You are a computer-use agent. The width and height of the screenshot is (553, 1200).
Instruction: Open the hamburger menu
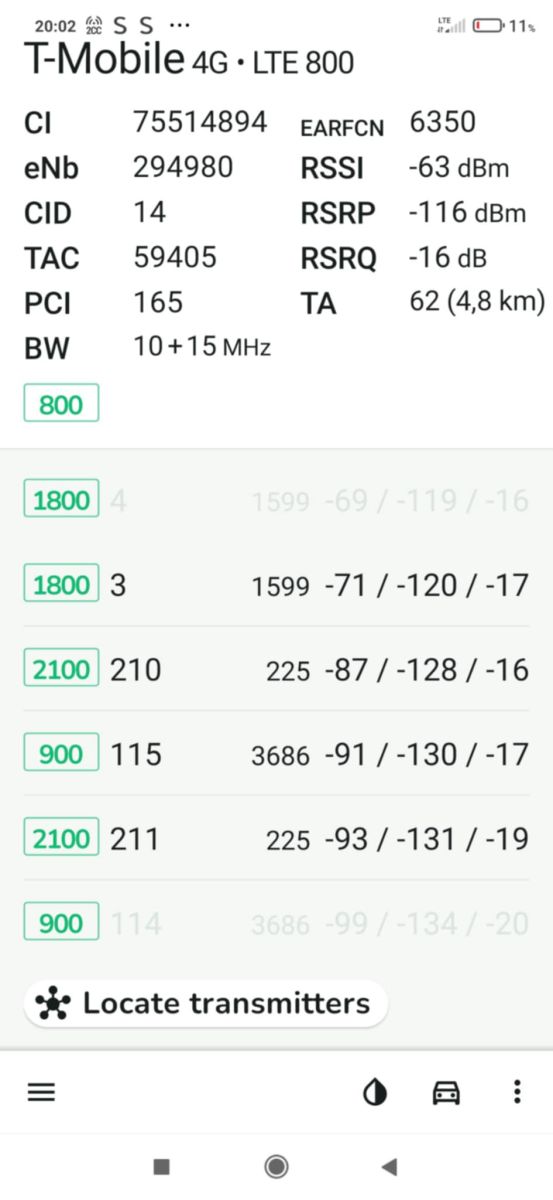click(x=41, y=1092)
